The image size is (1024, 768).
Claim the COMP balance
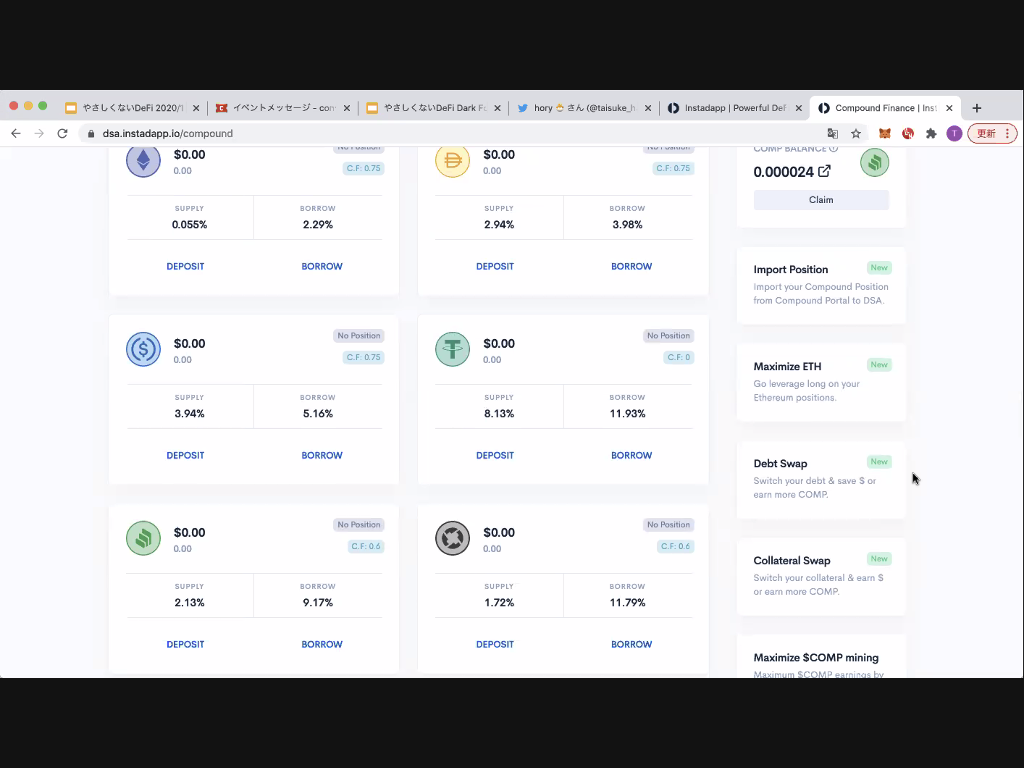coord(821,200)
